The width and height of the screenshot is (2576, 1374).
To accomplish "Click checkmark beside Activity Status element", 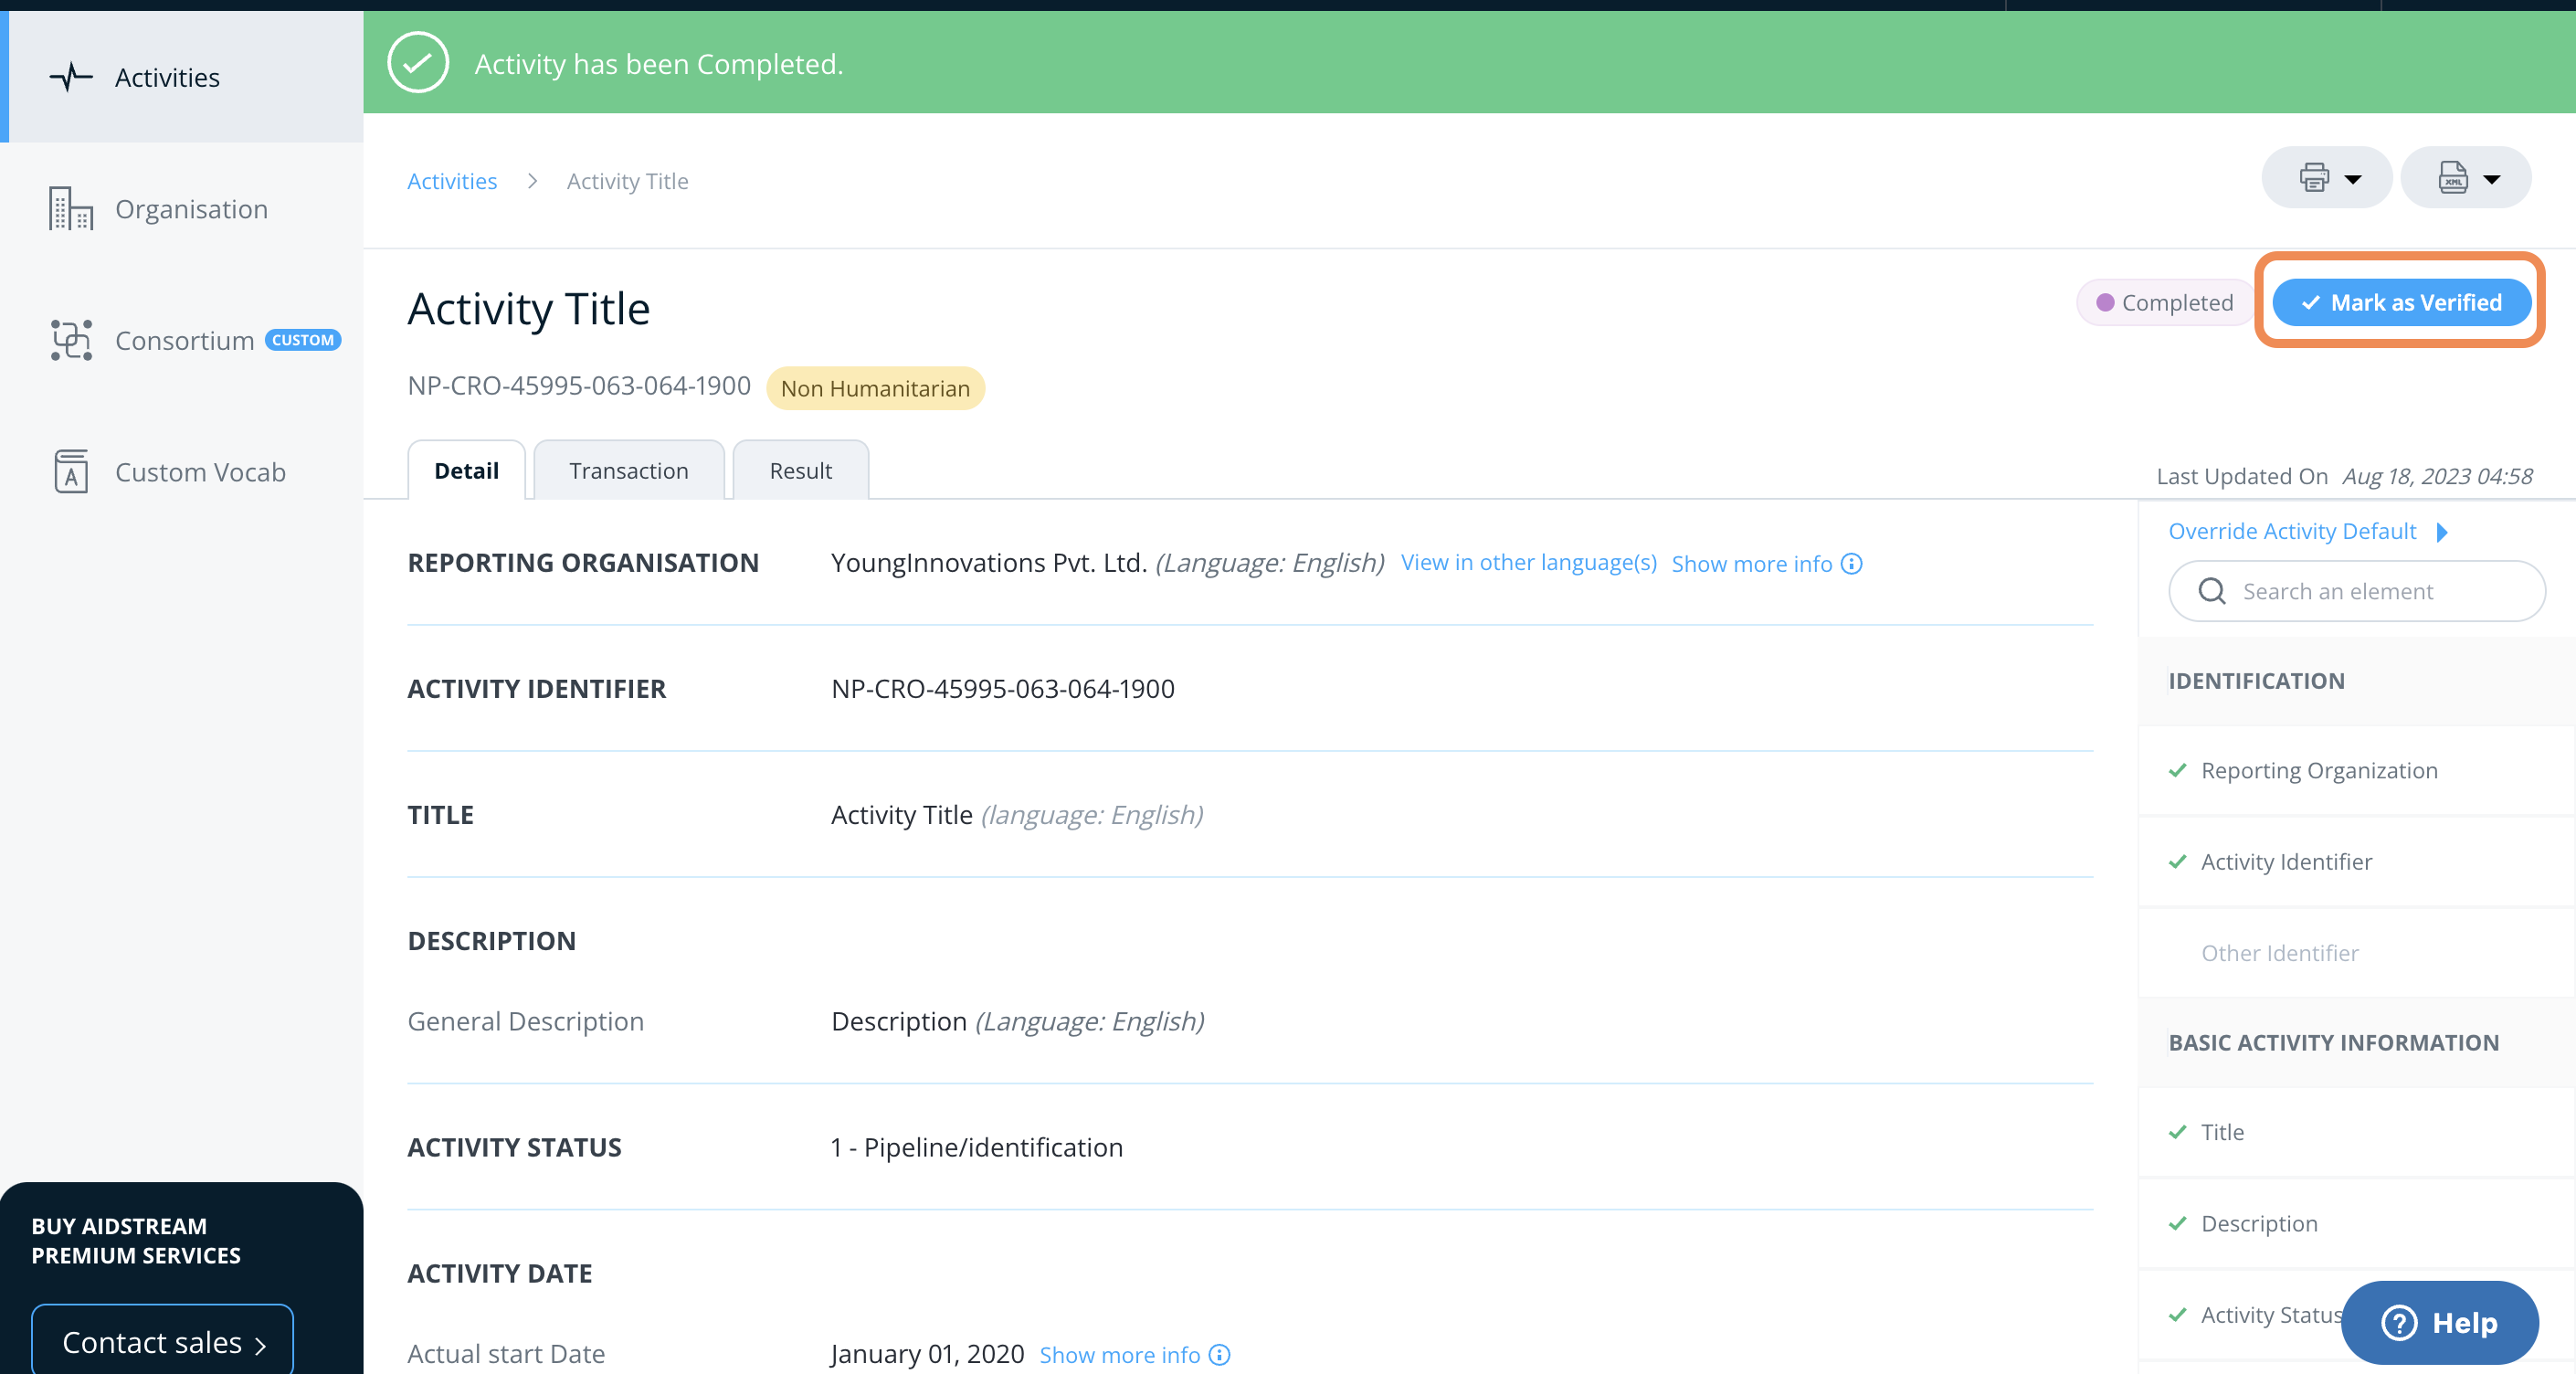I will click(x=2177, y=1314).
